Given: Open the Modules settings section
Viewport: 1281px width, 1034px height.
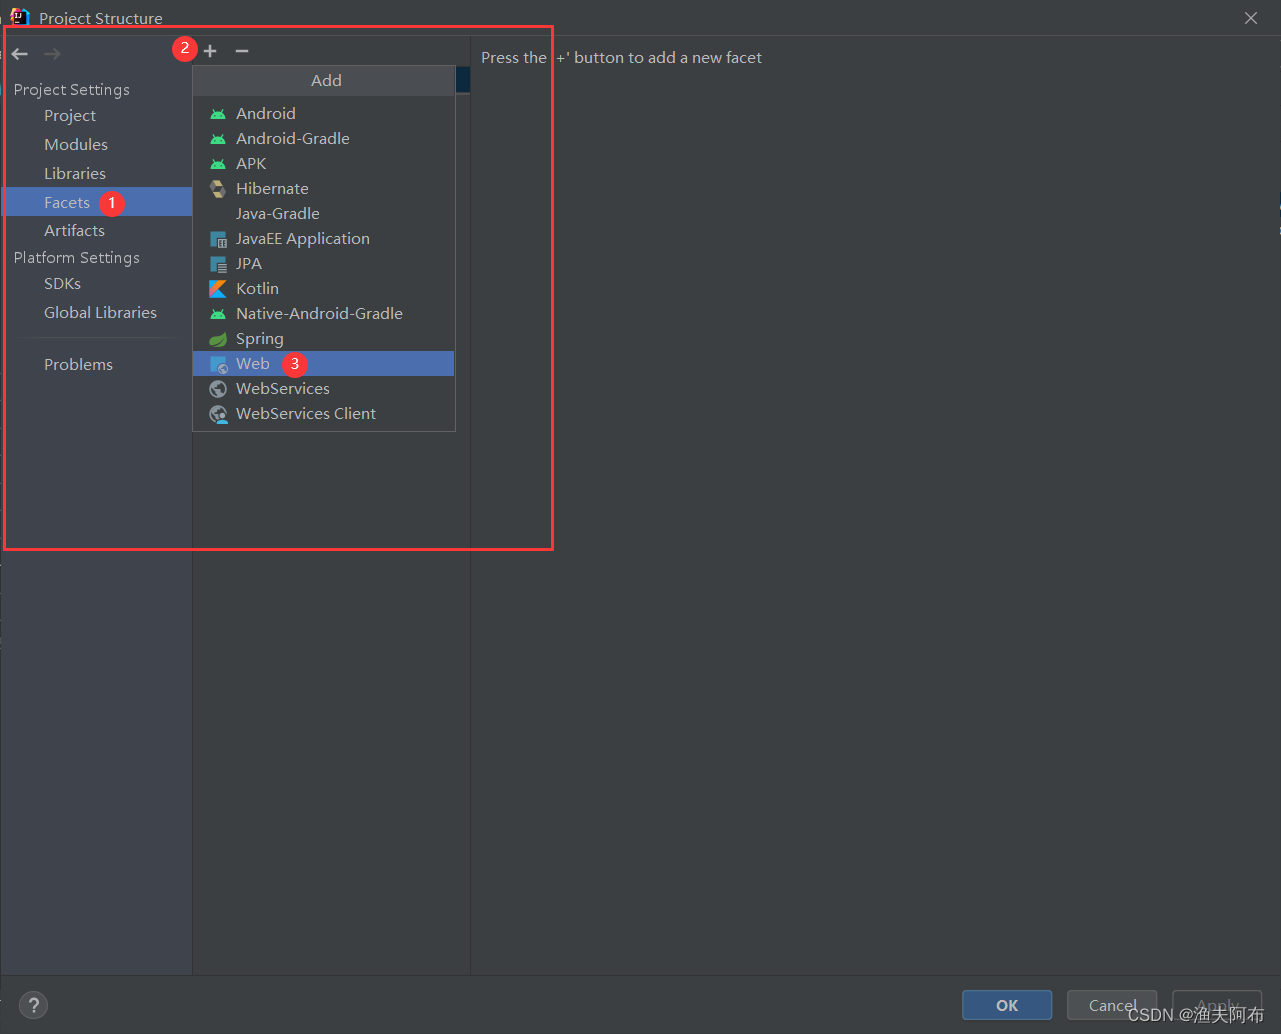Looking at the screenshot, I should tap(76, 144).
